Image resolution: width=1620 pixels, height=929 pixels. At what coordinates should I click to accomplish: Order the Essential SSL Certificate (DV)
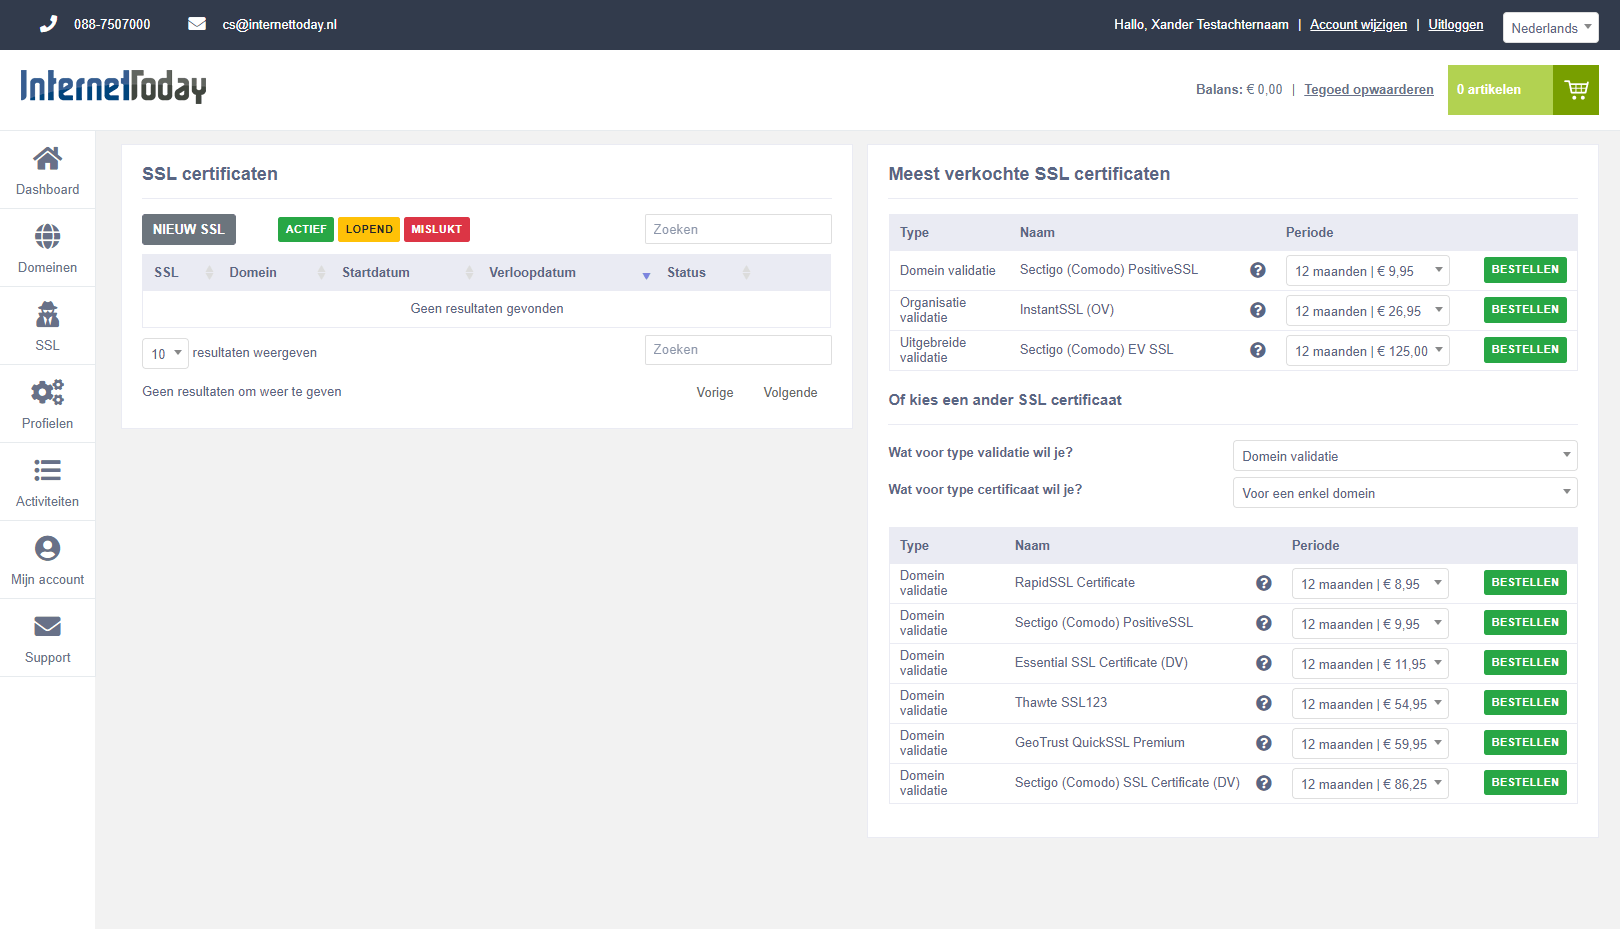click(1525, 663)
